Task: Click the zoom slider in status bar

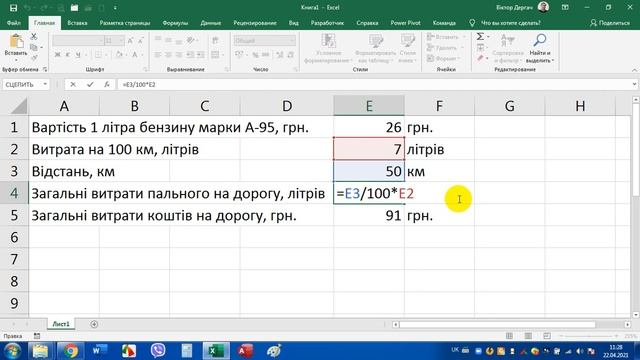Action: pyautogui.click(x=589, y=336)
